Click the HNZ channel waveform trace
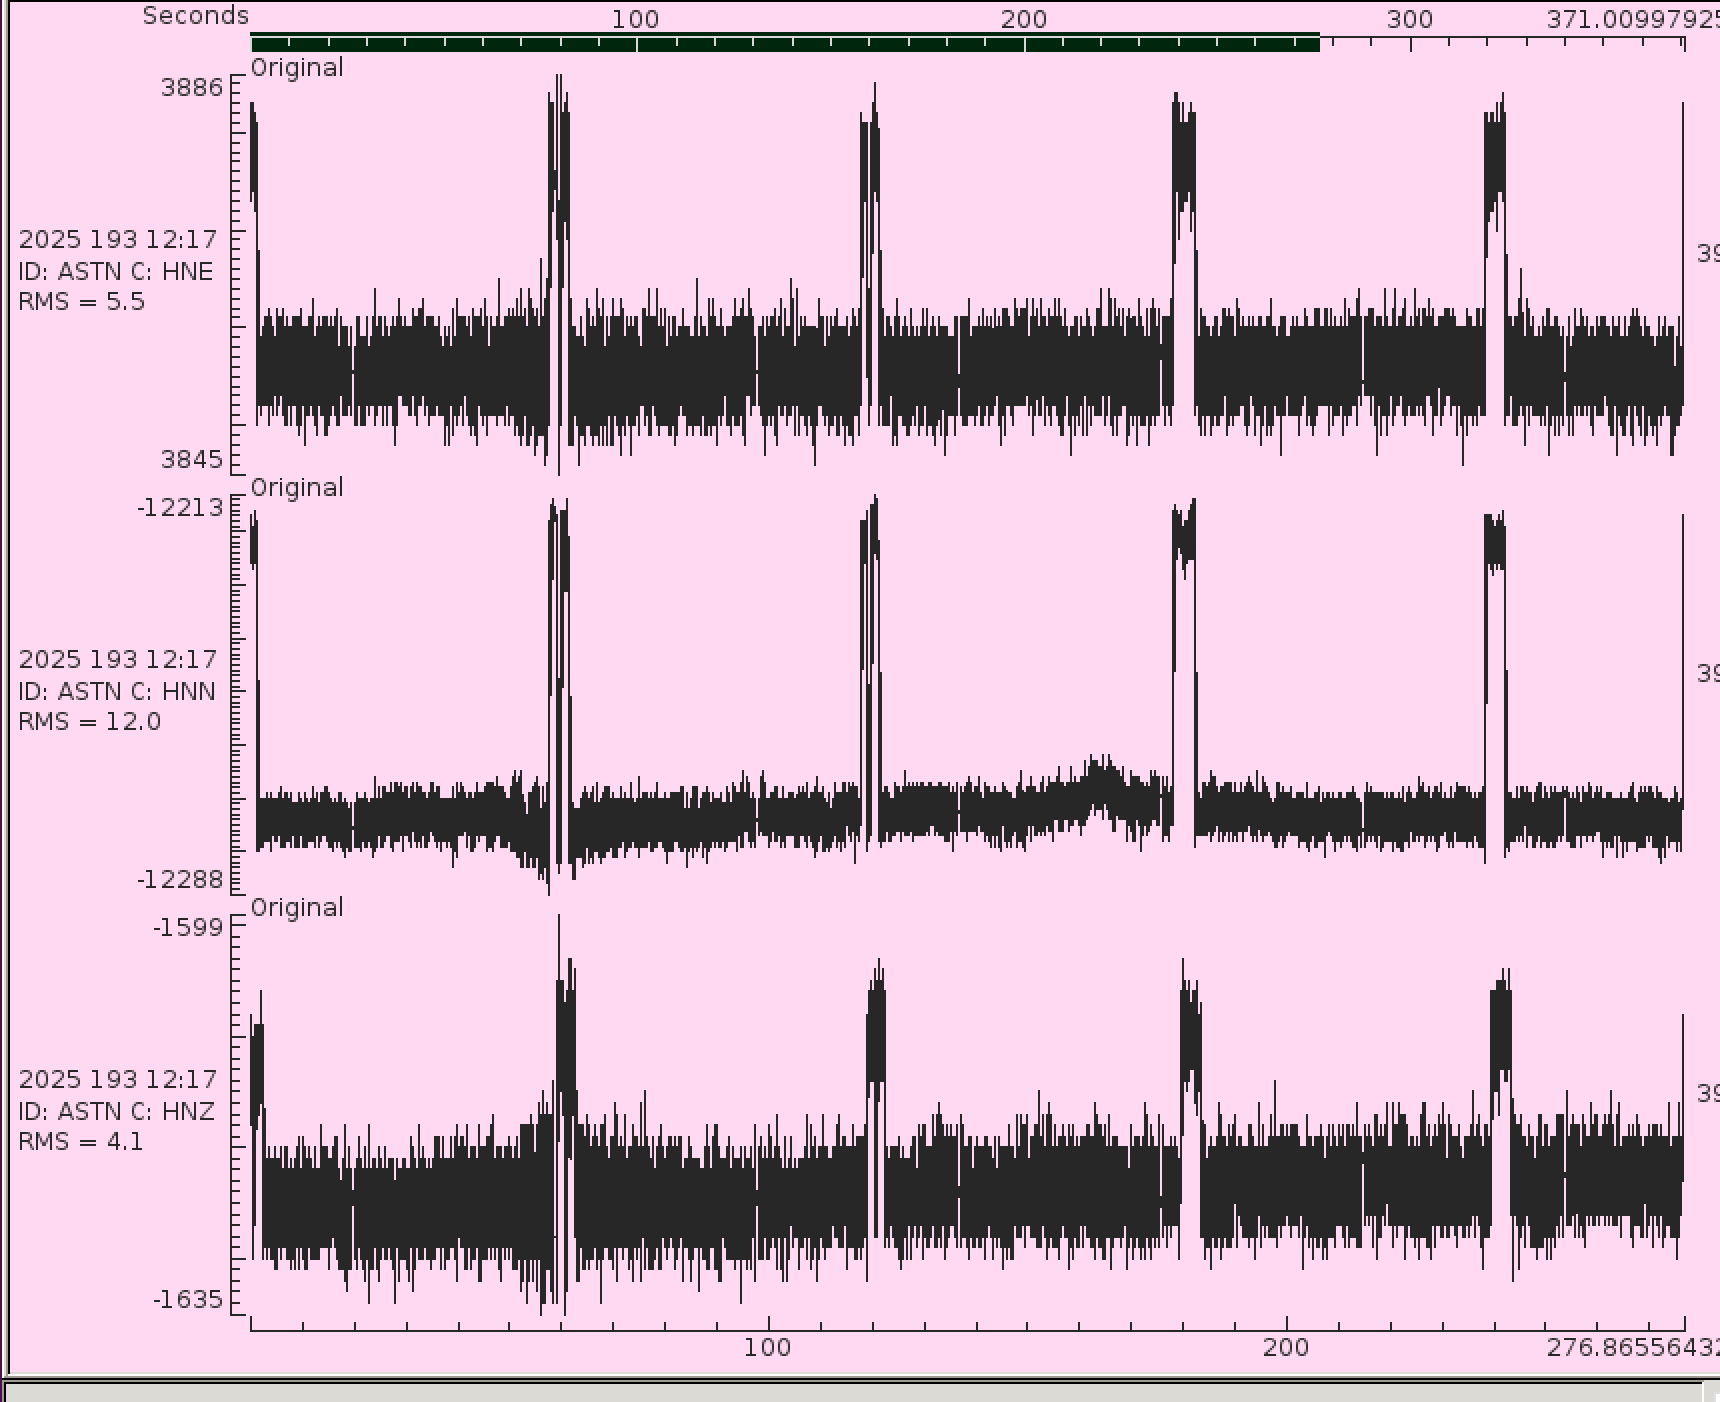This screenshot has width=1720, height=1402. click(x=967, y=1115)
